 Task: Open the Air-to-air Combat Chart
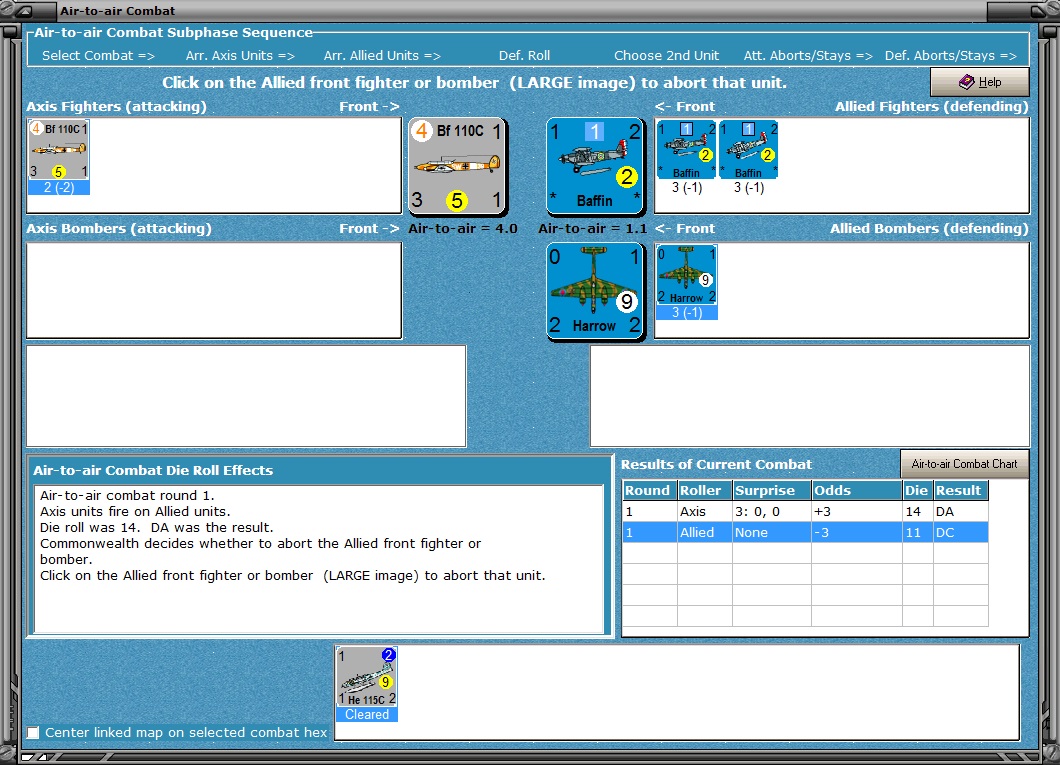pyautogui.click(x=964, y=464)
